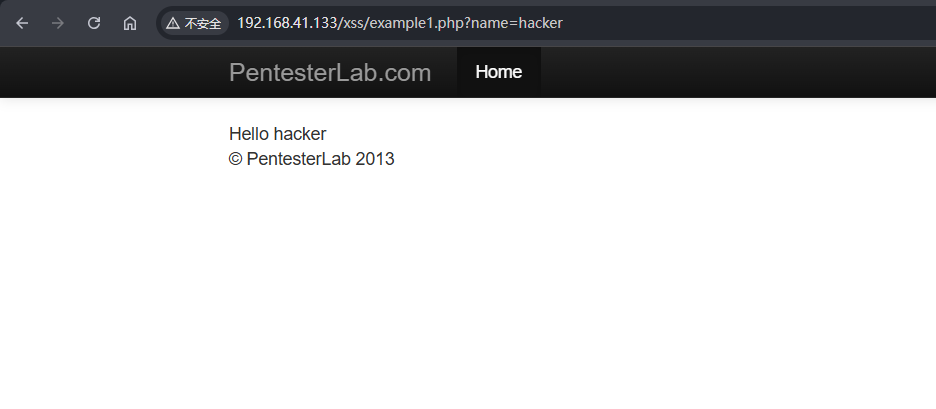The height and width of the screenshot is (409, 936).
Task: Click "PentesterLab" in the copyright line
Action: [x=298, y=159]
